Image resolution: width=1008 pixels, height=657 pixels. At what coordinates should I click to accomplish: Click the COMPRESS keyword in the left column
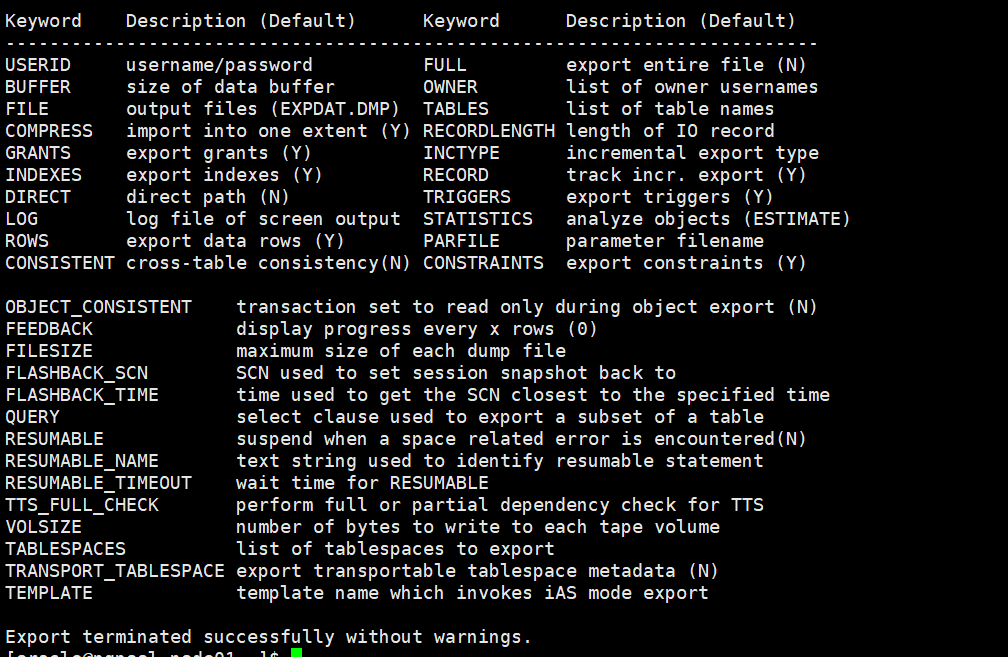coord(49,131)
